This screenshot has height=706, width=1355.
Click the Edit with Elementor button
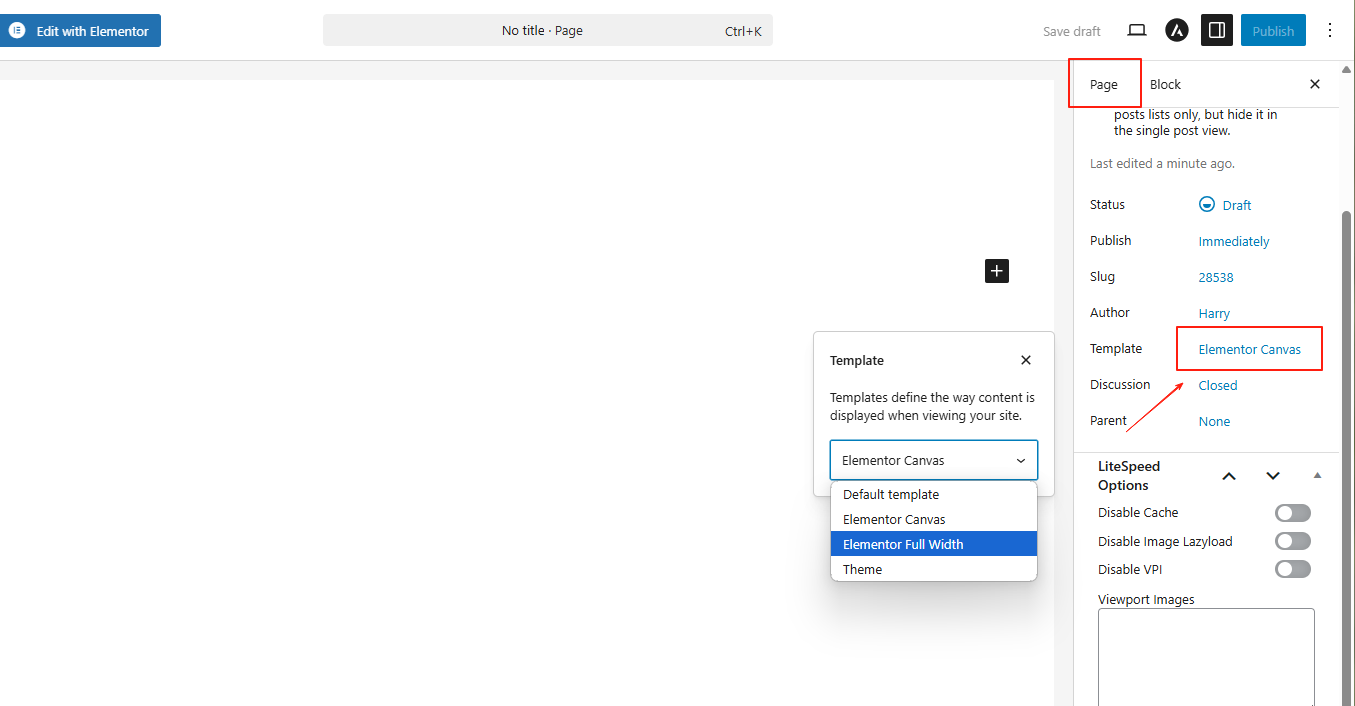80,31
